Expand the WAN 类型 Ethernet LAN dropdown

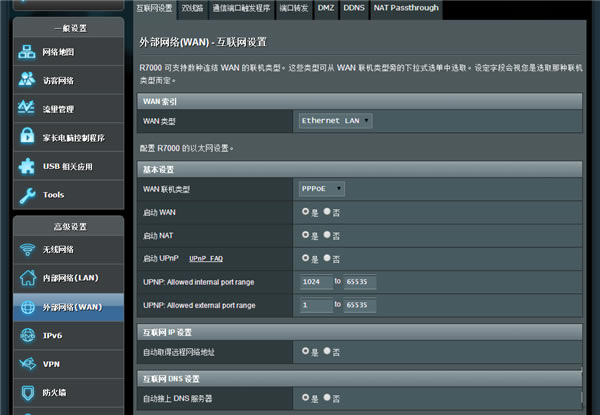point(336,121)
